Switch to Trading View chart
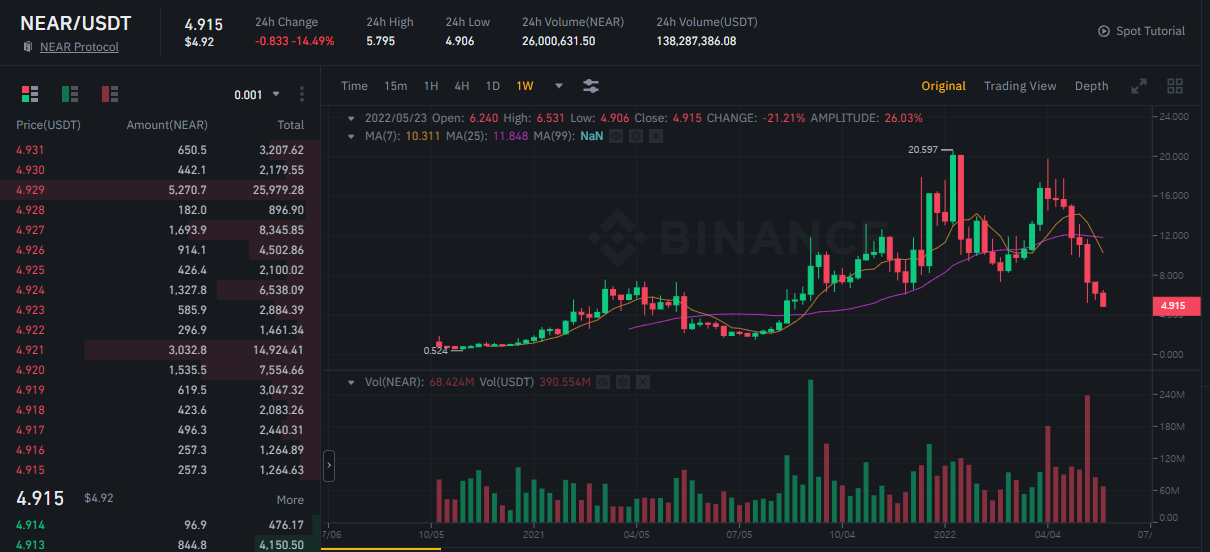Screen dimensions: 1210x552 click(1020, 86)
